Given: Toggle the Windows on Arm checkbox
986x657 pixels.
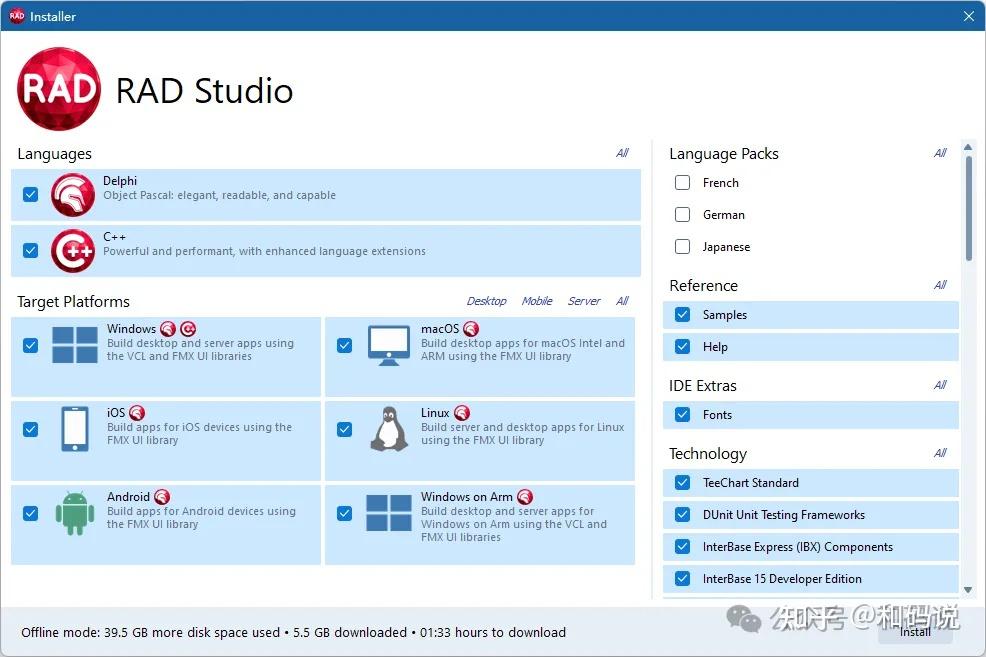Looking at the screenshot, I should (x=345, y=513).
